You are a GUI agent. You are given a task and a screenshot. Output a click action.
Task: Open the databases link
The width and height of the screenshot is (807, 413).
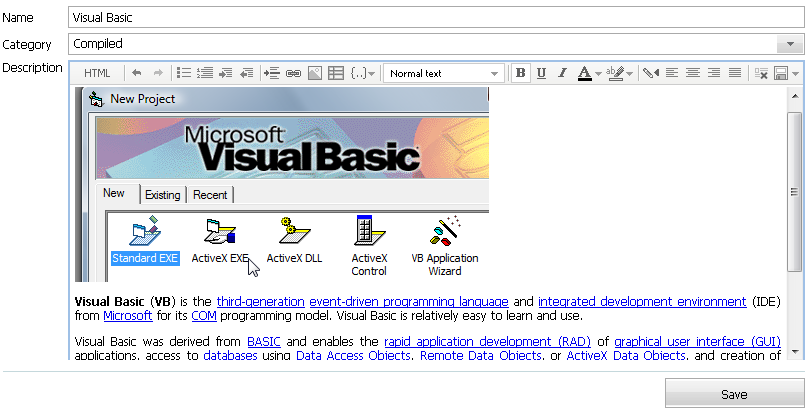[231, 355]
